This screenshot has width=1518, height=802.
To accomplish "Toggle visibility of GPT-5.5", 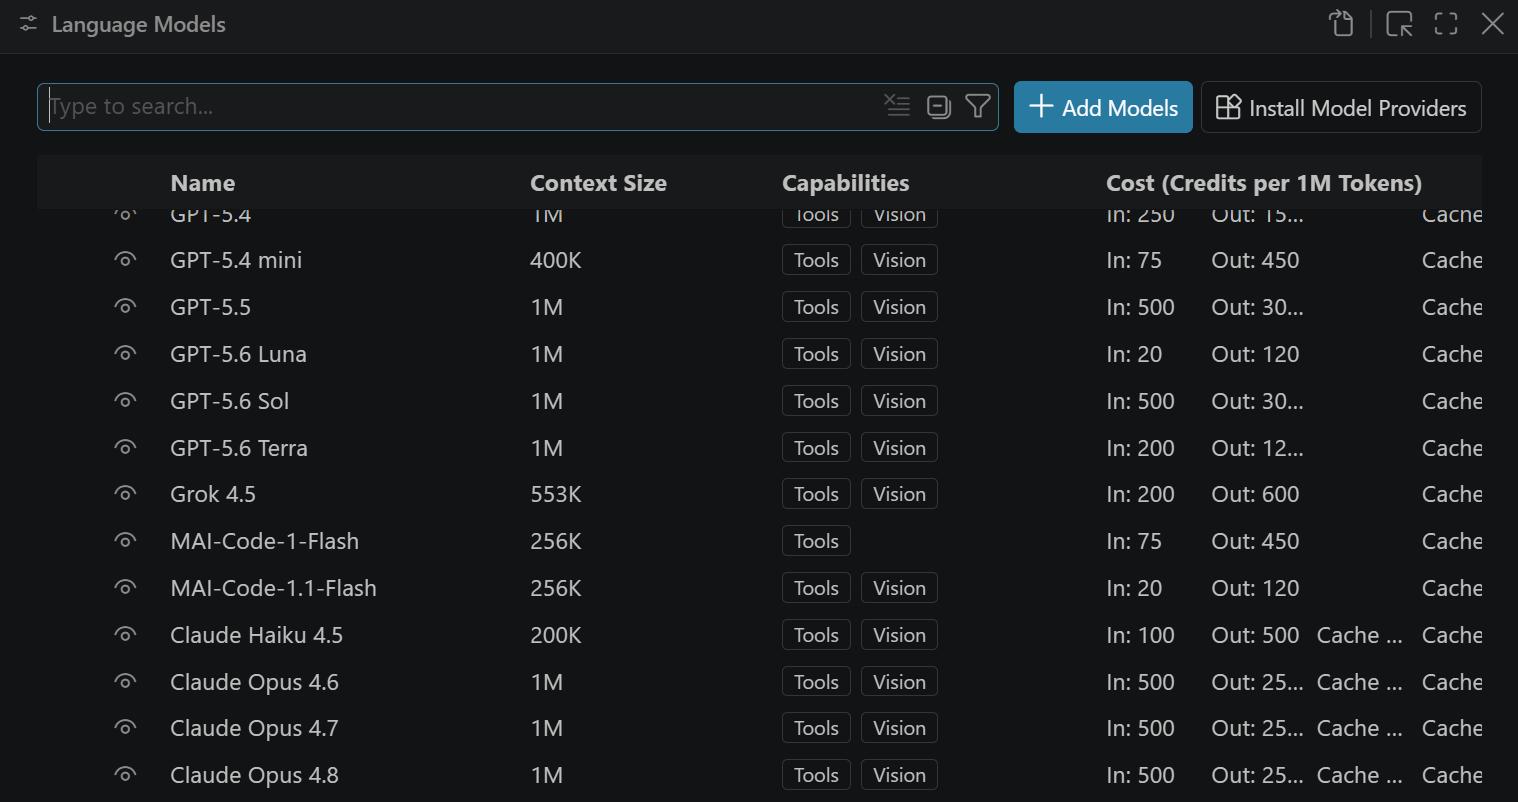I will (125, 307).
